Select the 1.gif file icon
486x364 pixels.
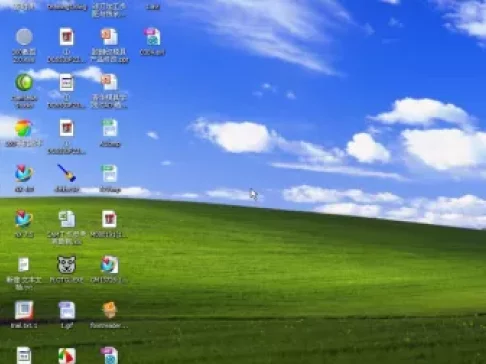pyautogui.click(x=67, y=310)
